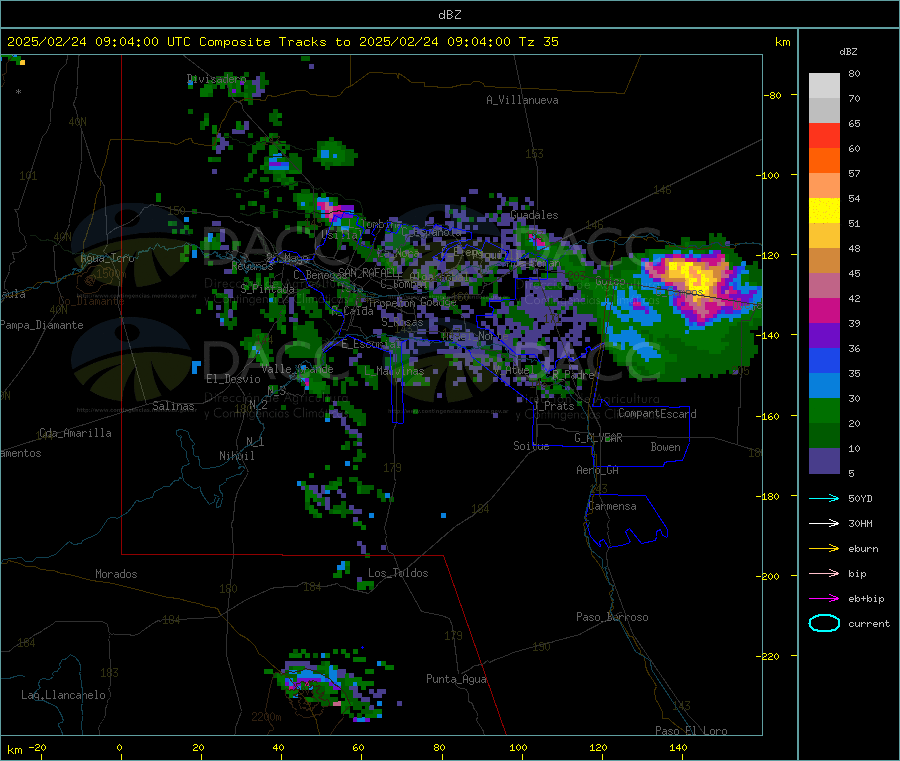900x761 pixels.
Task: Click the Agua_Toro map label
Action: [107, 258]
